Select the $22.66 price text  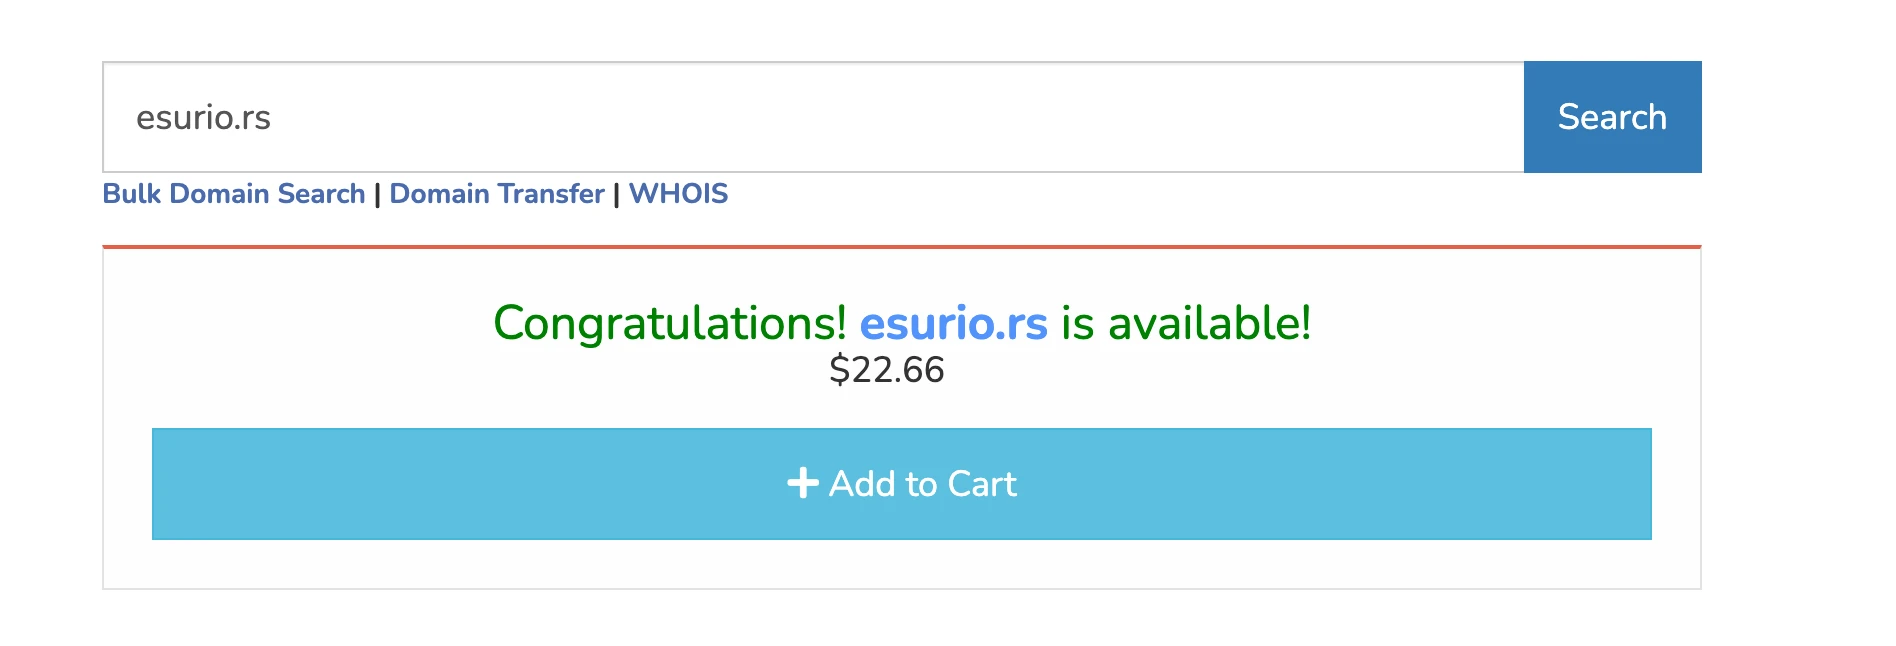pyautogui.click(x=886, y=370)
